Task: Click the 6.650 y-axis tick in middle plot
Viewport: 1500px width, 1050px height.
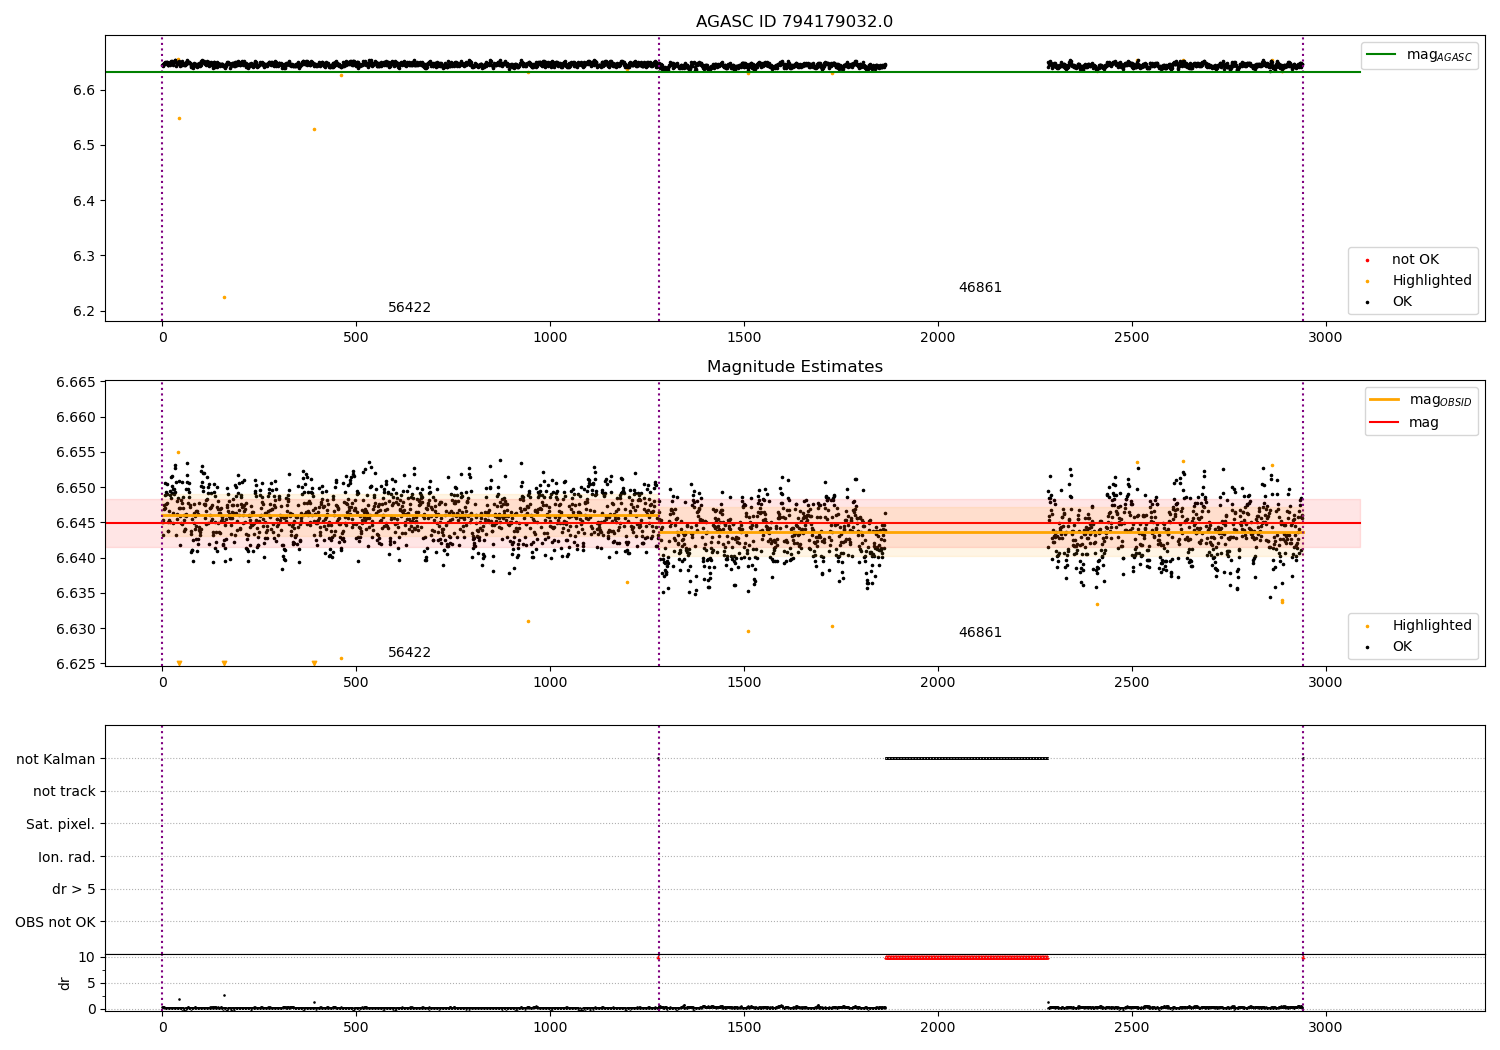Action: coord(76,488)
